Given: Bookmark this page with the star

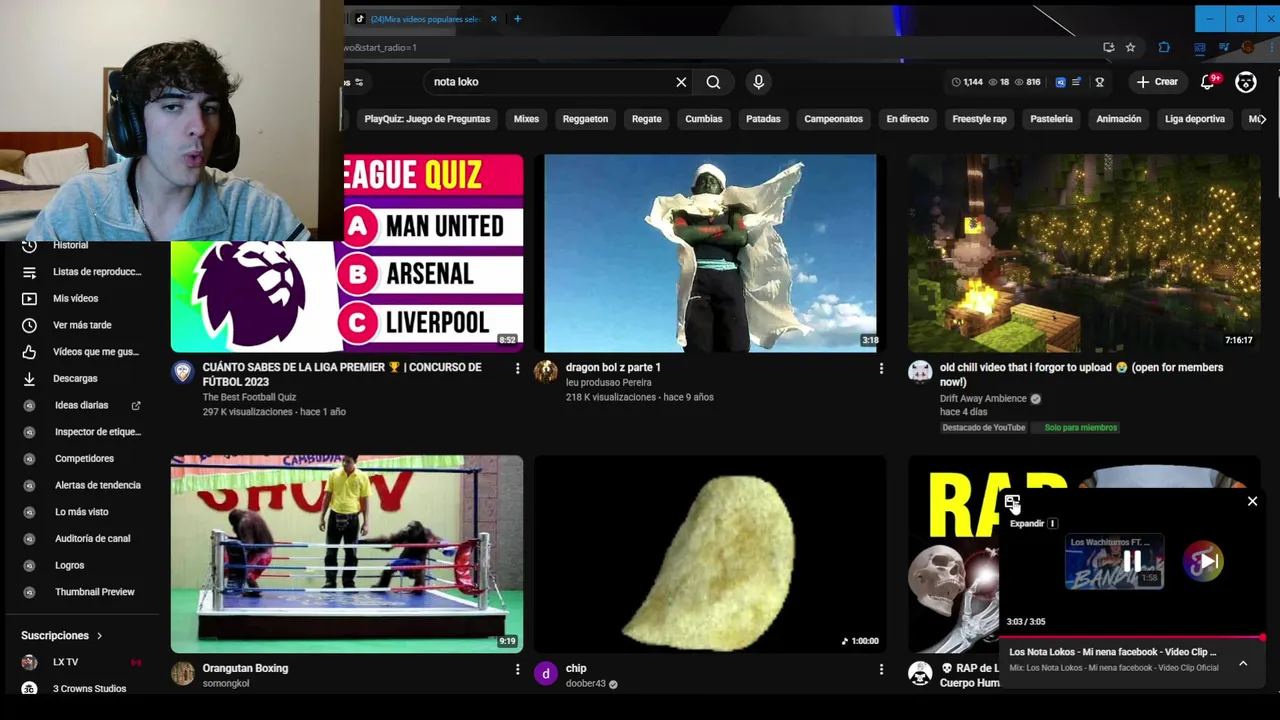Looking at the screenshot, I should click(1130, 47).
